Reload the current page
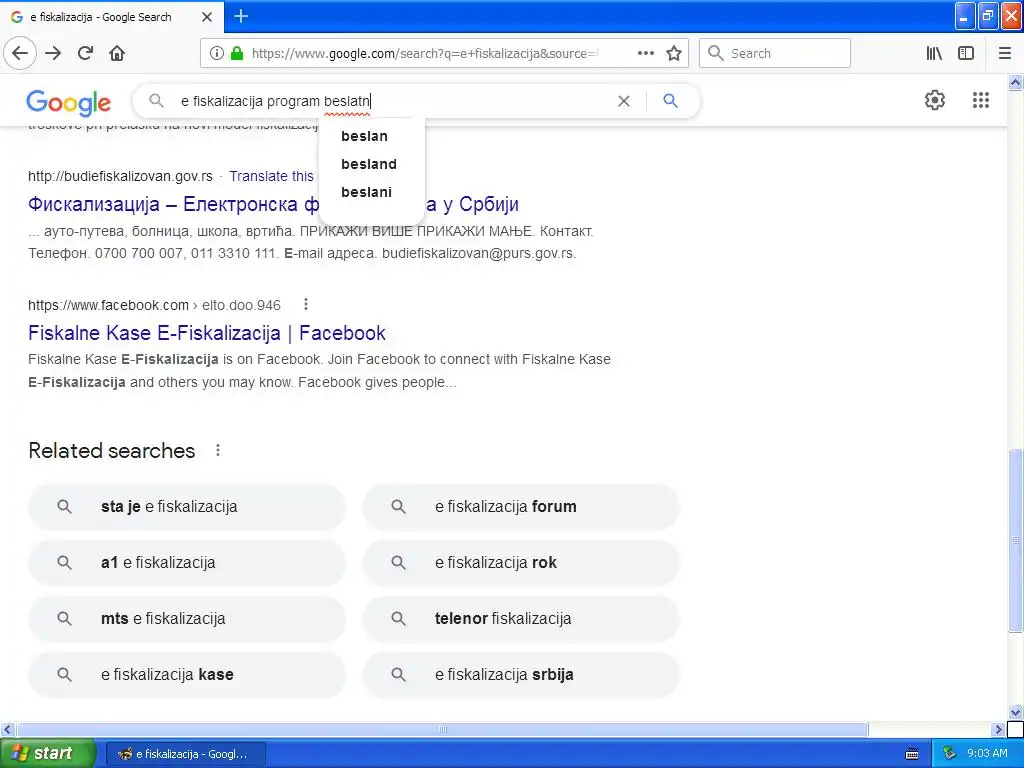 (85, 53)
